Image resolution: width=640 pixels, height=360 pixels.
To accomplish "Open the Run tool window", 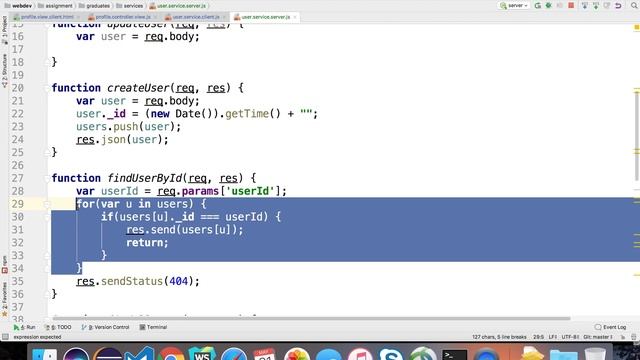I will coord(24,327).
